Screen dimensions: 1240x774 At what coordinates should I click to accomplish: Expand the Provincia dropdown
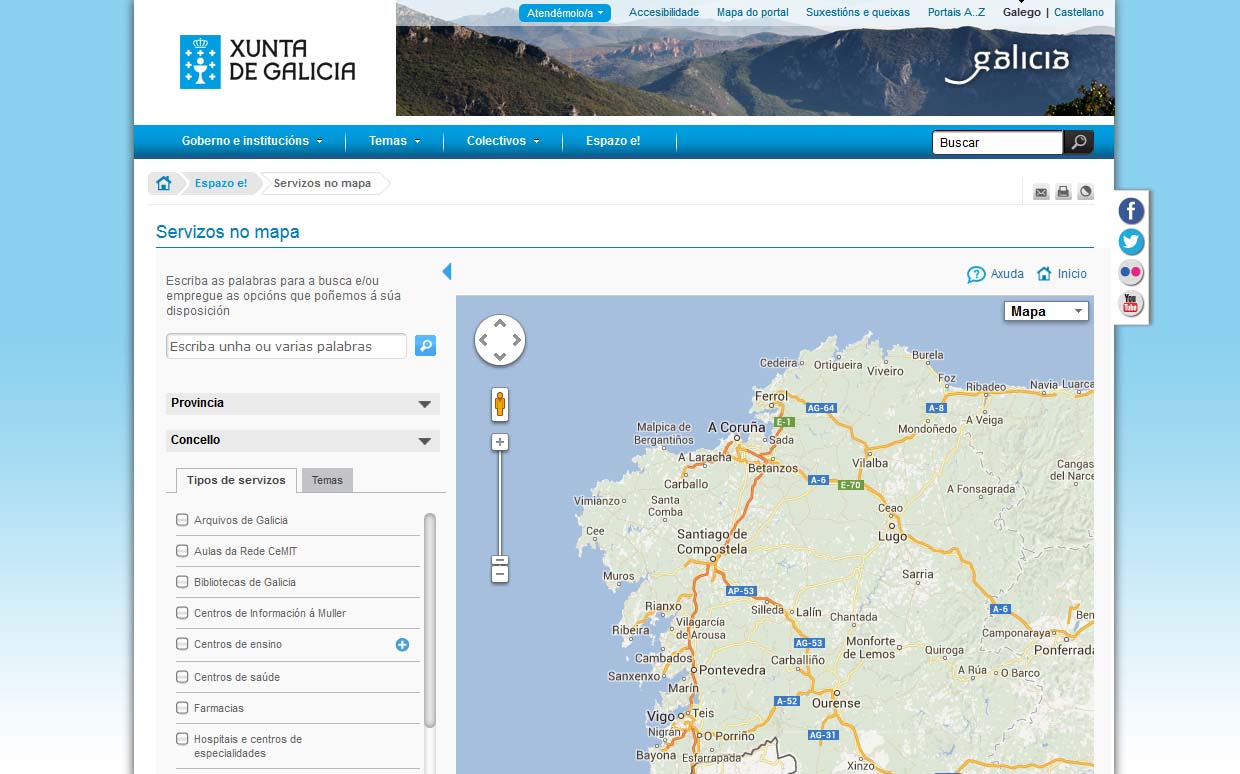[303, 404]
